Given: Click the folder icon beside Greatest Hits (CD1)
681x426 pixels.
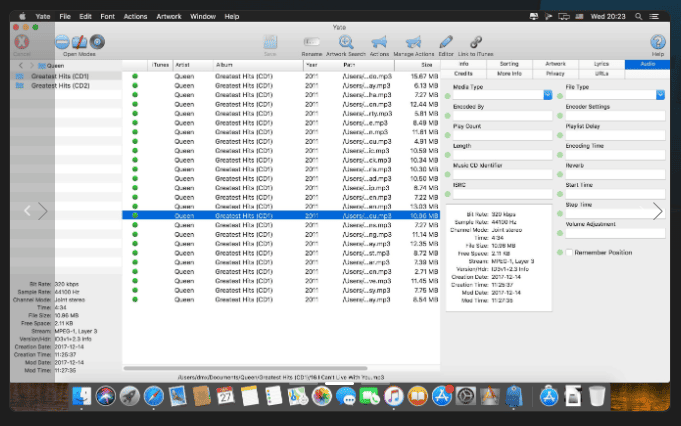Looking at the screenshot, I should pos(20,76).
